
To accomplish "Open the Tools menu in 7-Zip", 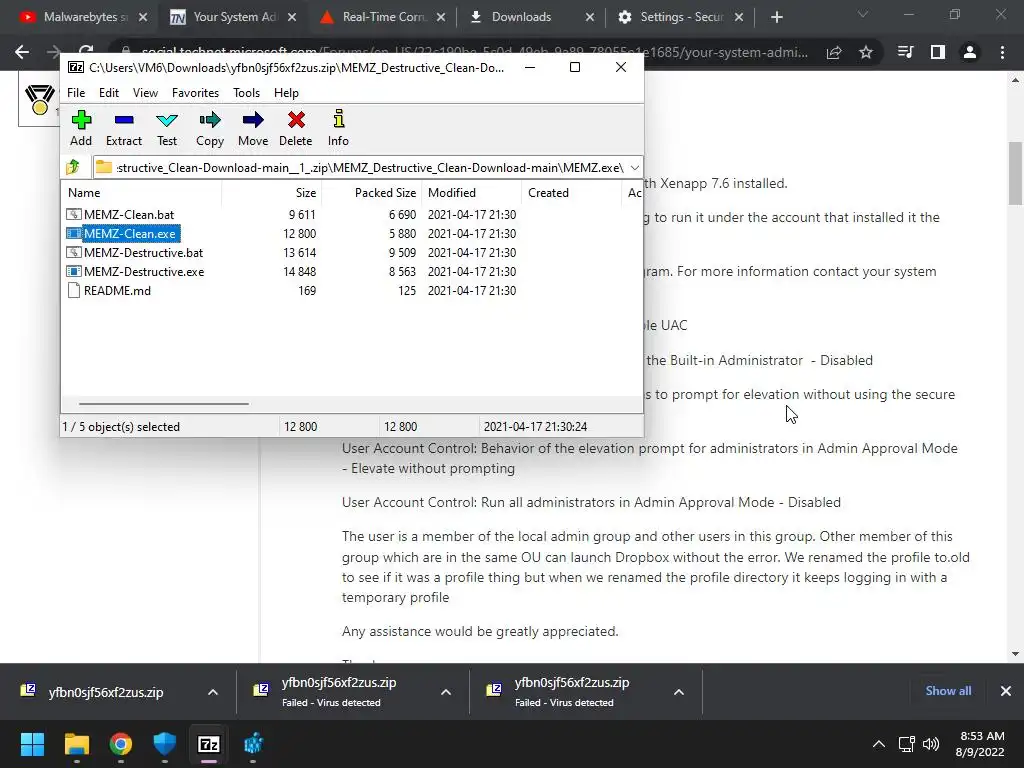I will tap(246, 93).
